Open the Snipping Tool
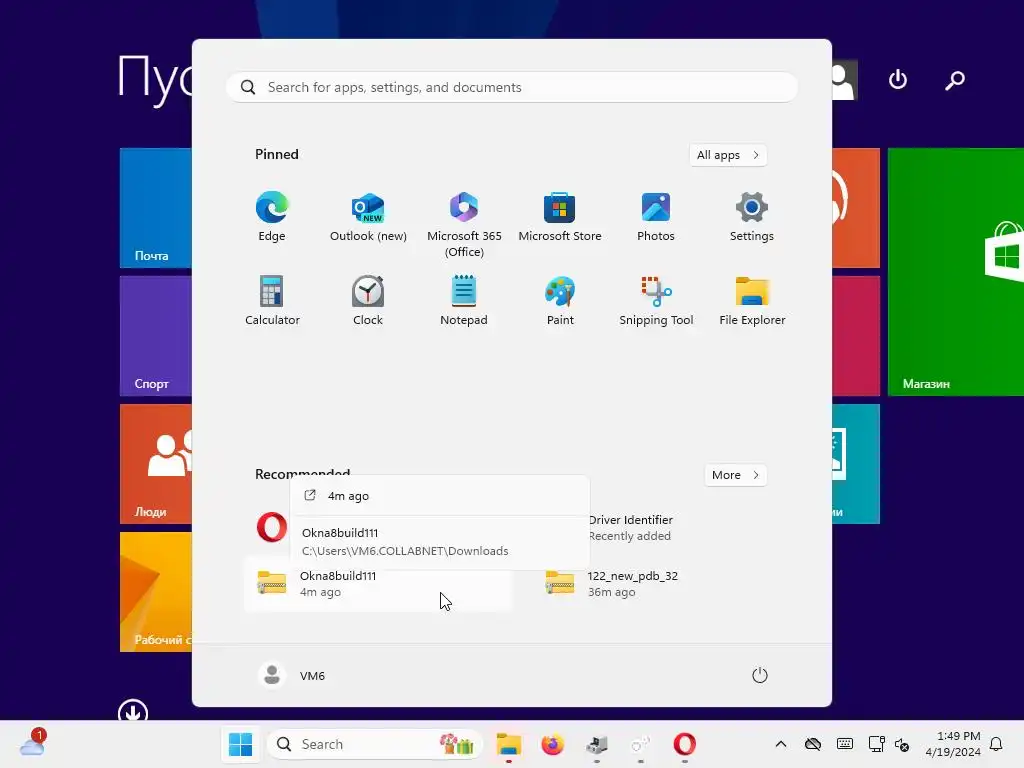 [656, 301]
